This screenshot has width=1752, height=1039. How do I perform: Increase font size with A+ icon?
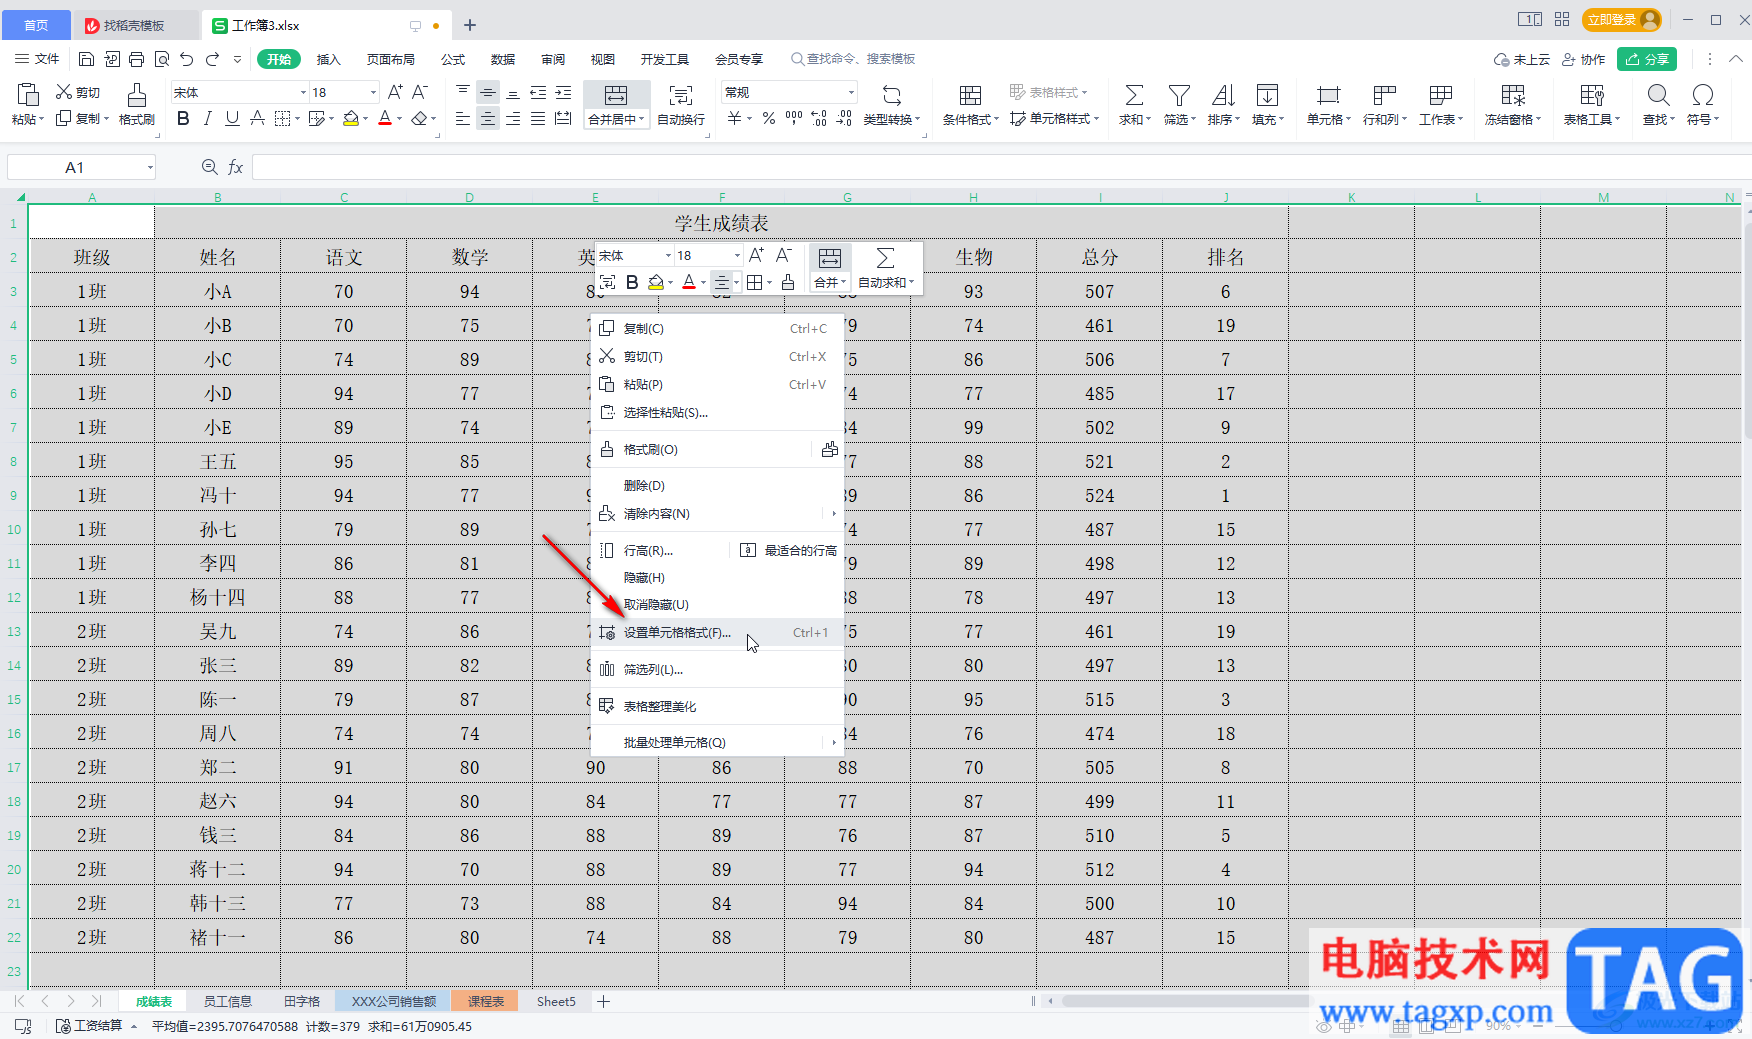pyautogui.click(x=395, y=92)
